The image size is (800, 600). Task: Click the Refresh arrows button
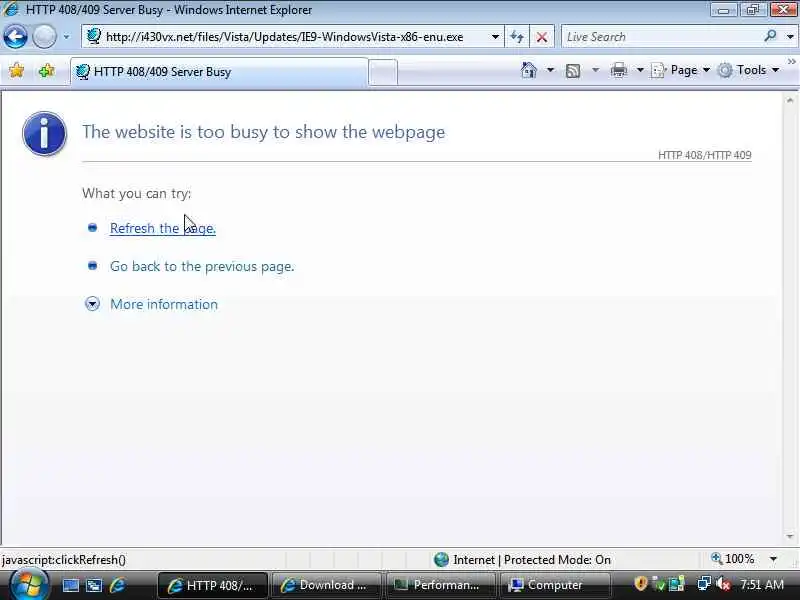click(x=517, y=37)
